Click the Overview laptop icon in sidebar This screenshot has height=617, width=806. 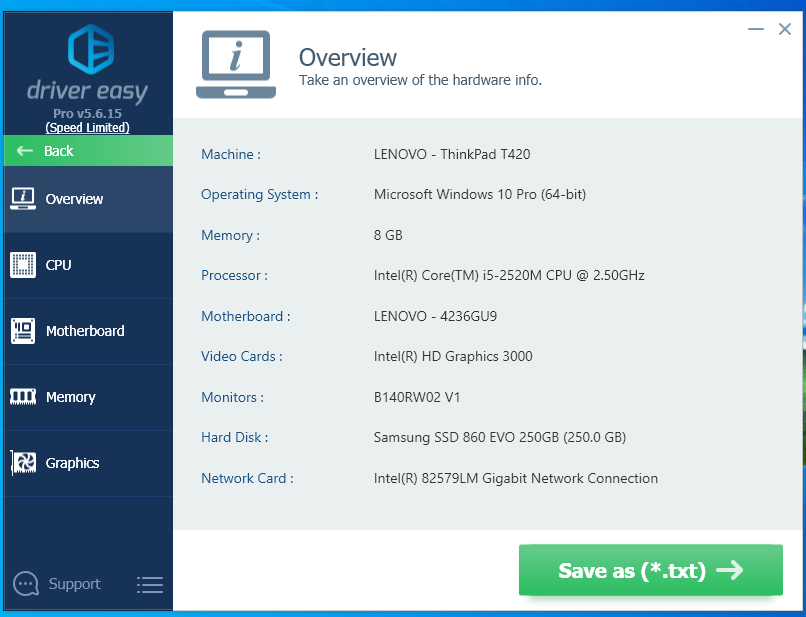tap(23, 198)
